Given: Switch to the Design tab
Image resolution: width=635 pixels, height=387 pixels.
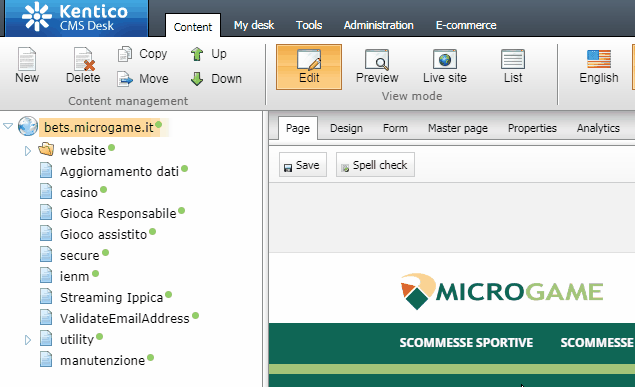Looking at the screenshot, I should point(346,128).
